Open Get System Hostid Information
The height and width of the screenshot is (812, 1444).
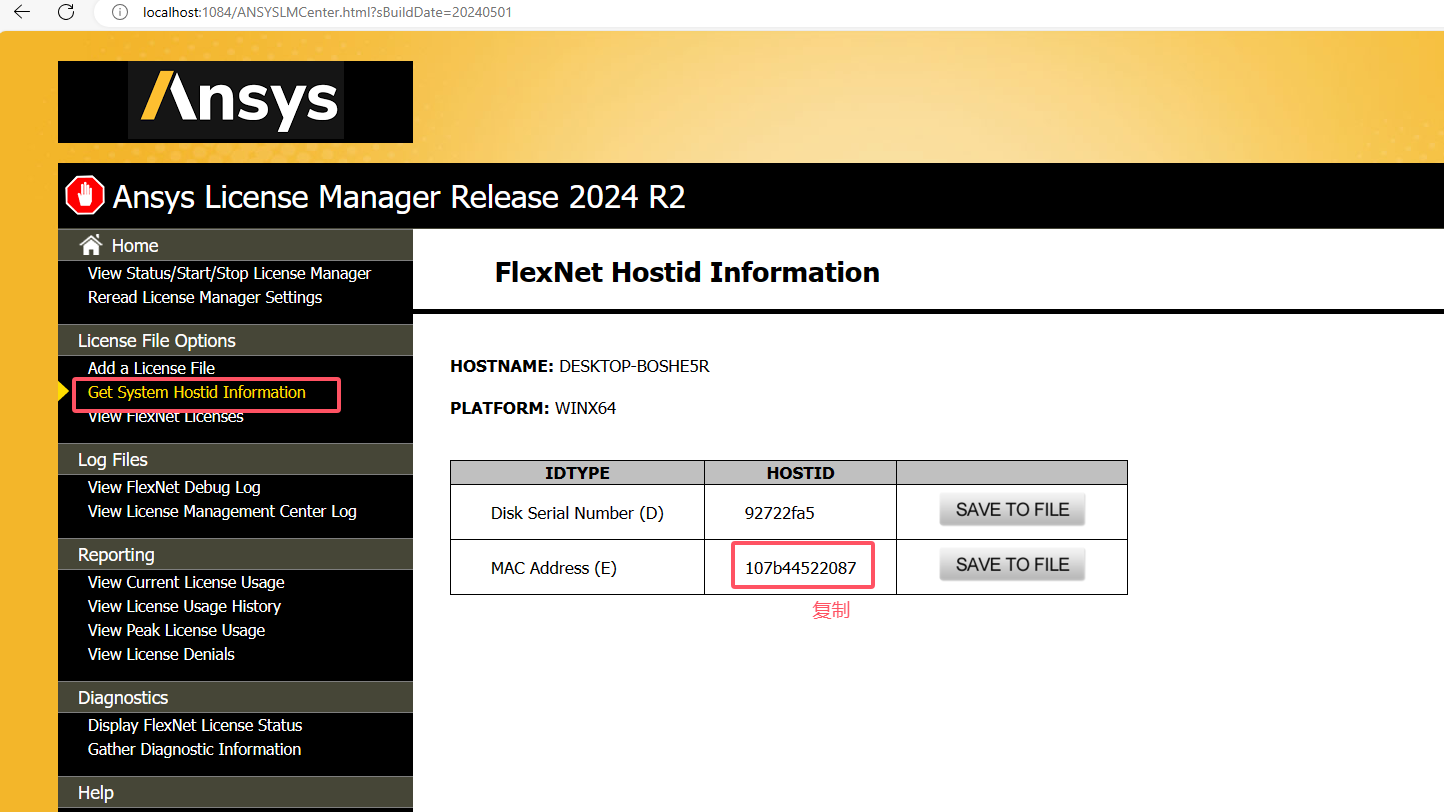[196, 392]
